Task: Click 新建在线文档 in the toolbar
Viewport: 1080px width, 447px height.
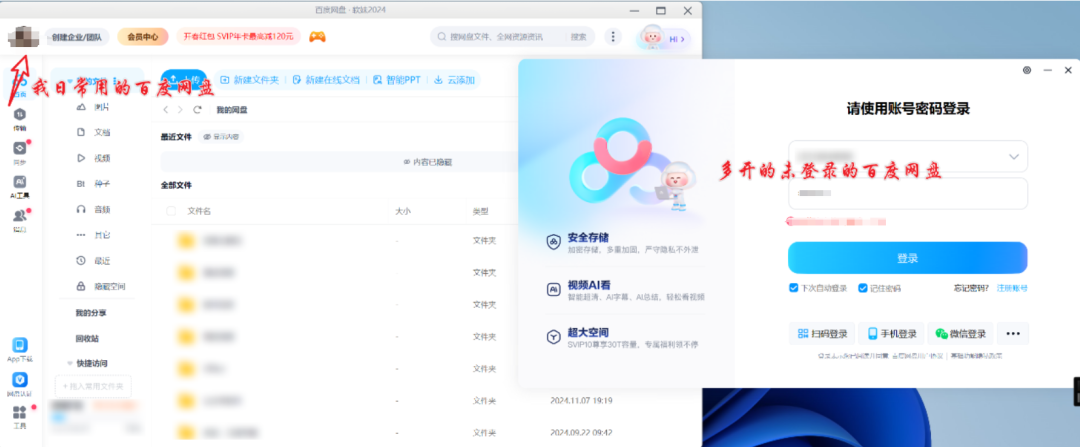Action: [x=326, y=80]
